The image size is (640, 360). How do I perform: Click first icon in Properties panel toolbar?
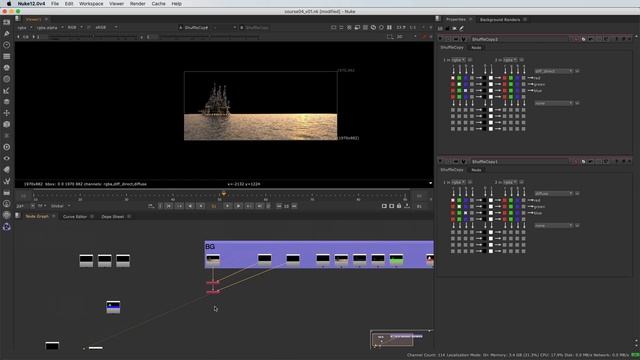pos(440,28)
